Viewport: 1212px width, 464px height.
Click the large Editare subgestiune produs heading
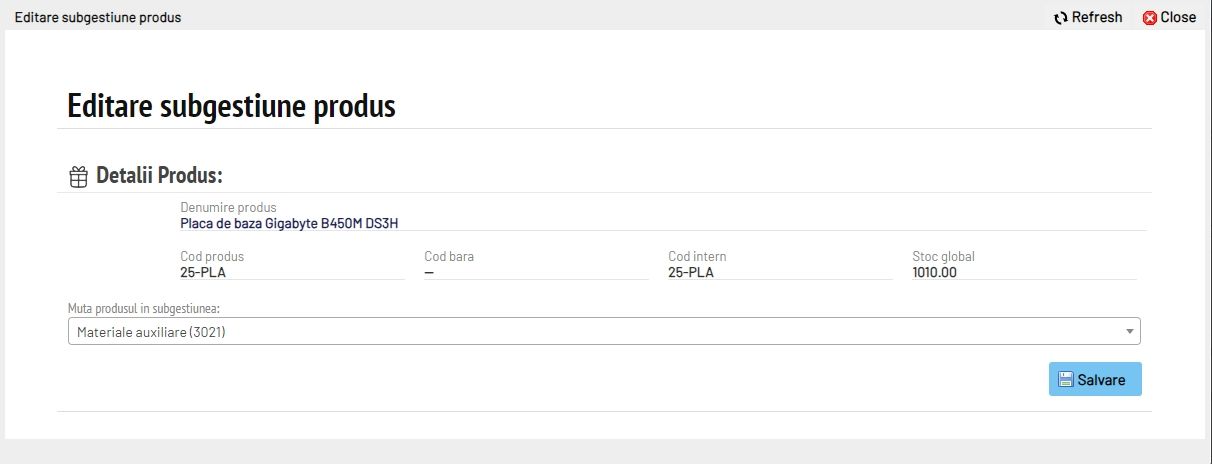231,106
